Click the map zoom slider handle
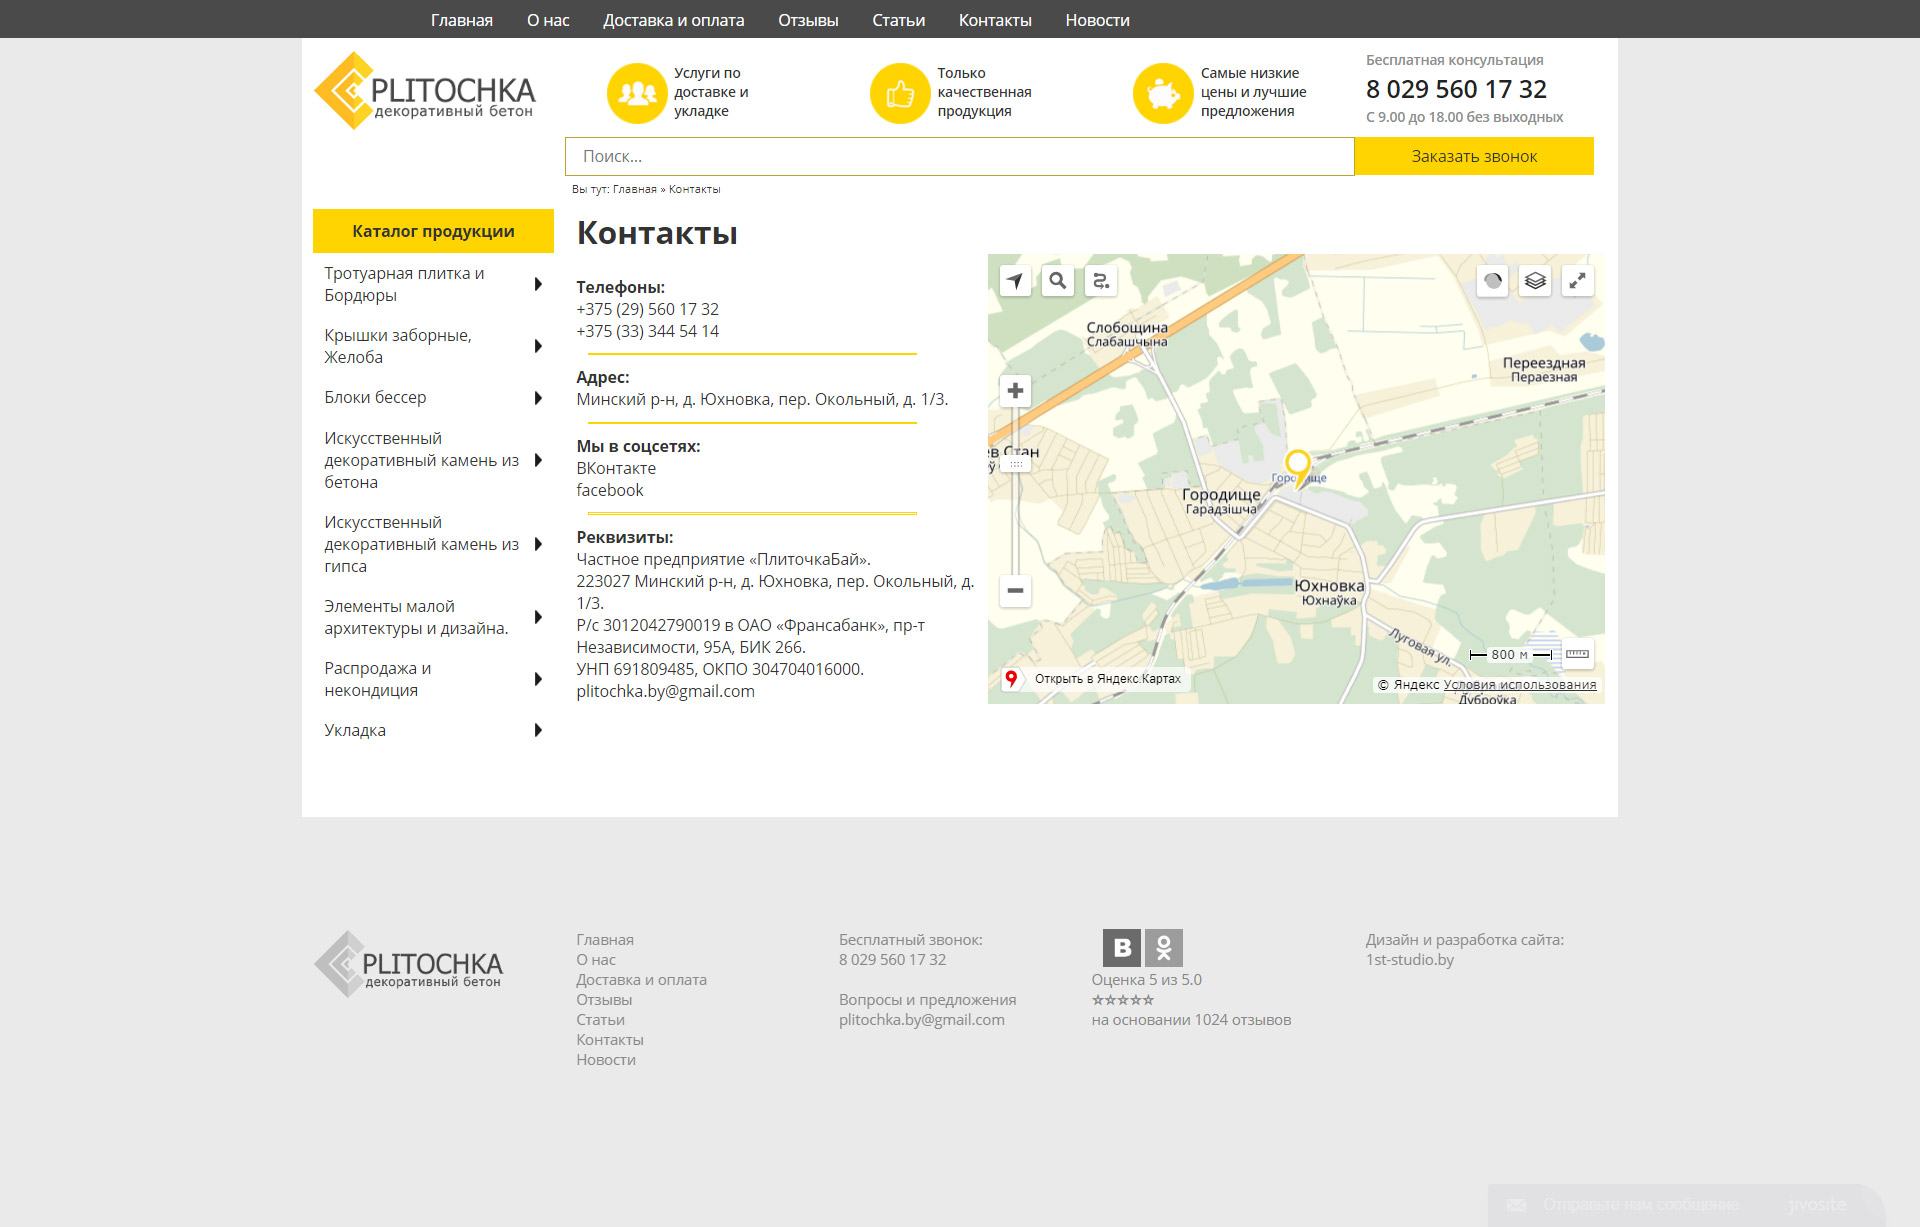 point(1015,464)
